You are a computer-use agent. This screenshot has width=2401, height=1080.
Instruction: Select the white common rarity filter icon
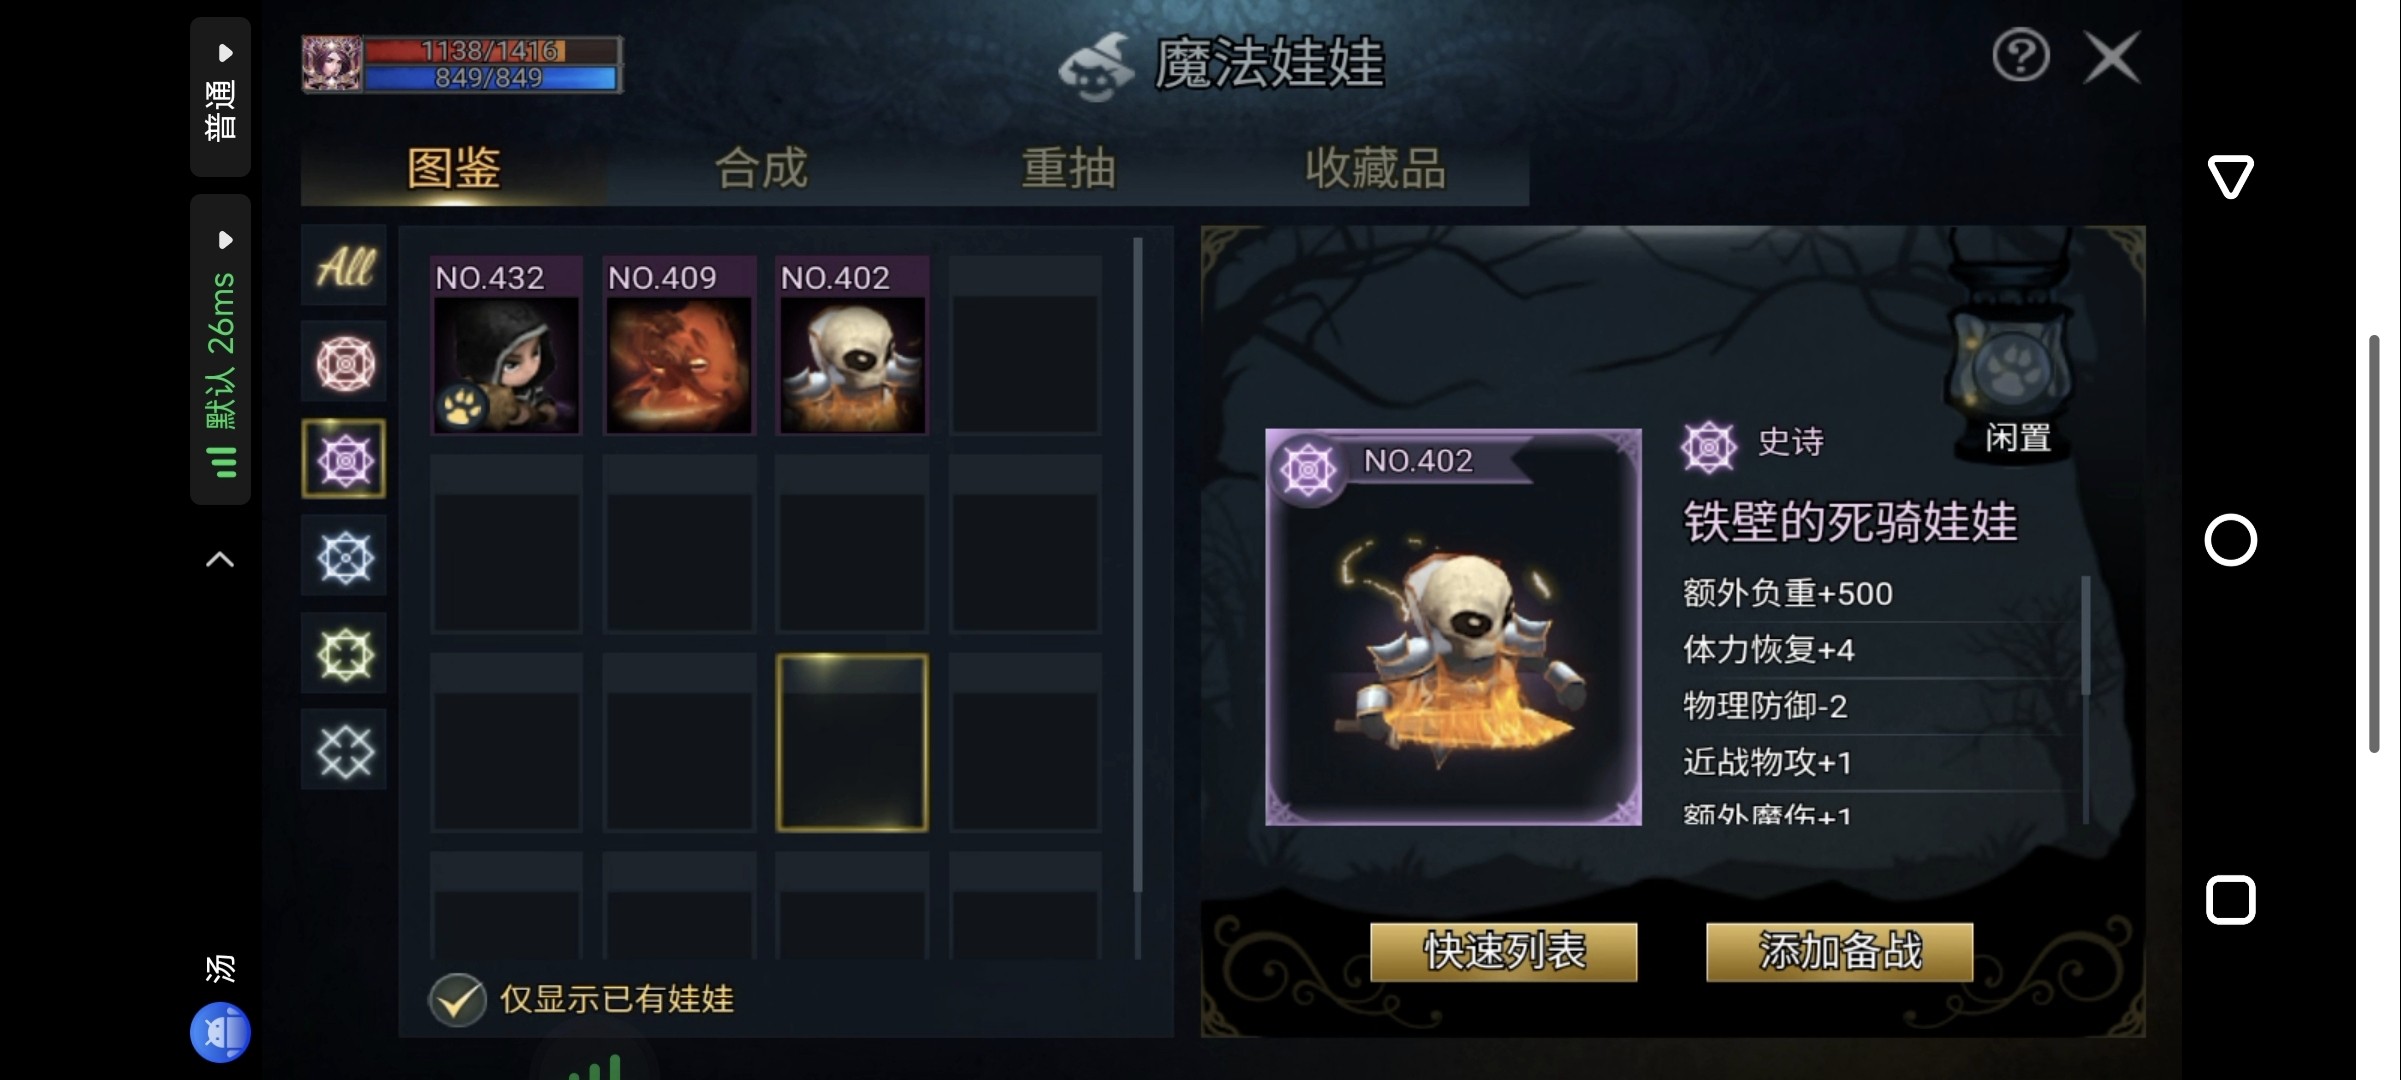pyautogui.click(x=344, y=750)
